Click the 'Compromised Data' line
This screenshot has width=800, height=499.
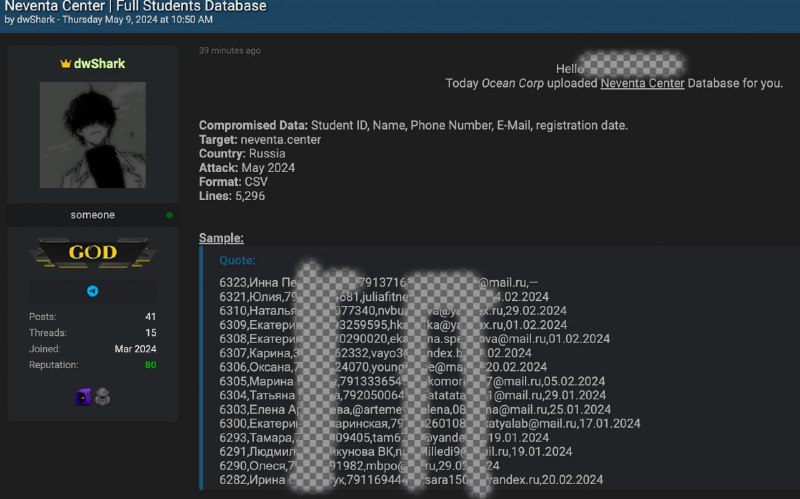click(413, 126)
